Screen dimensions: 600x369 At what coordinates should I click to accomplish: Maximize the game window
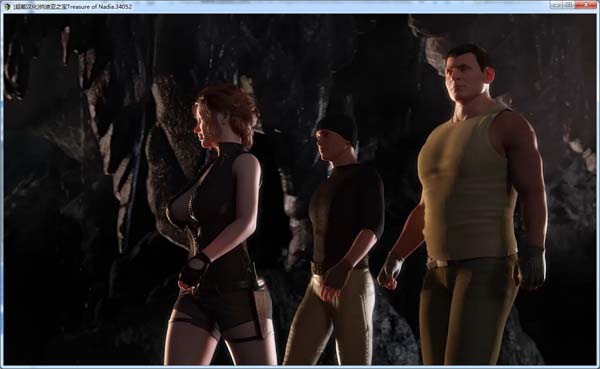[x=569, y=5]
